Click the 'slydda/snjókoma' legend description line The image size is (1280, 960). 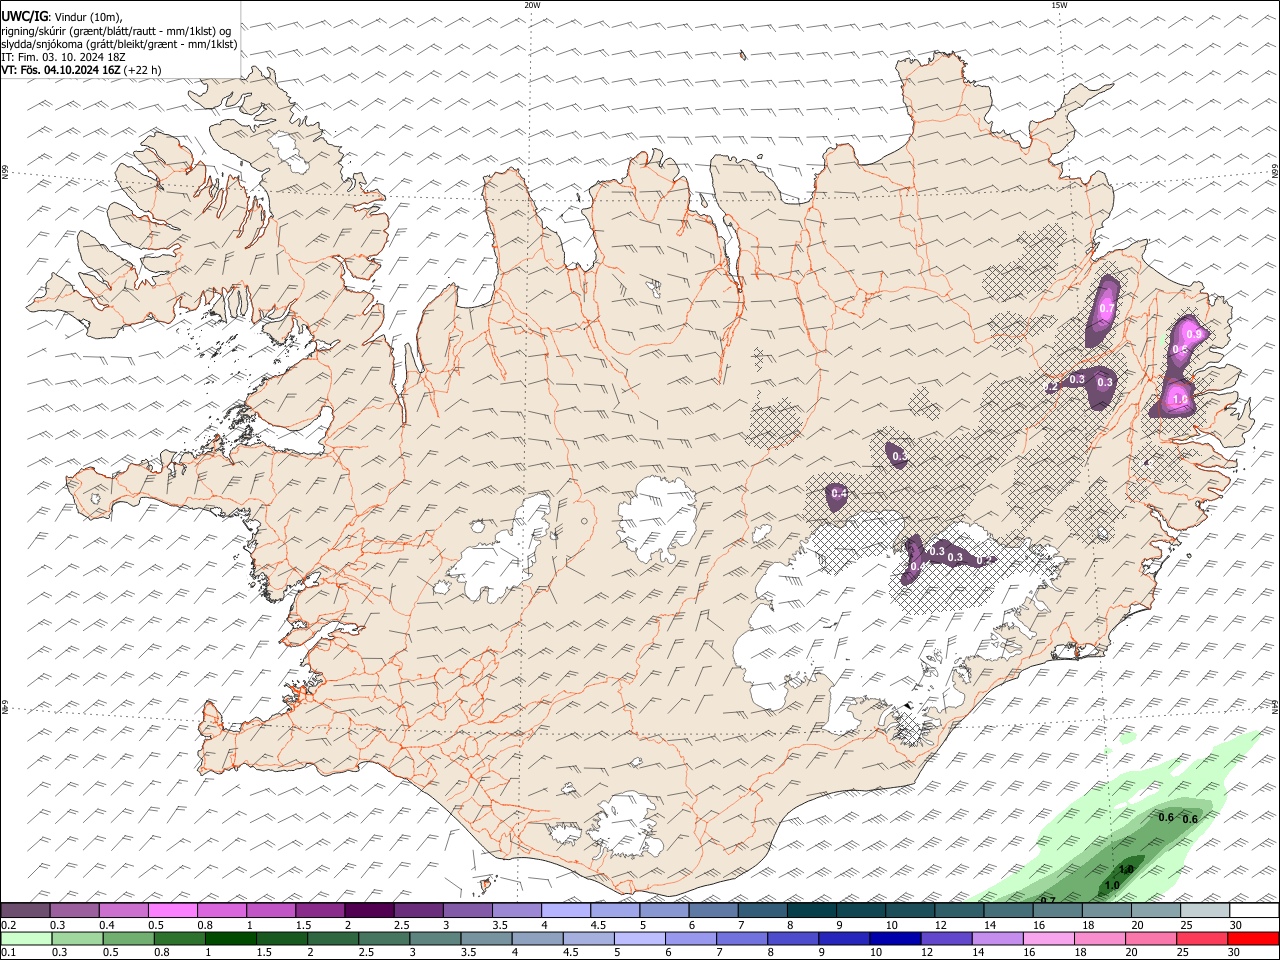(120, 44)
